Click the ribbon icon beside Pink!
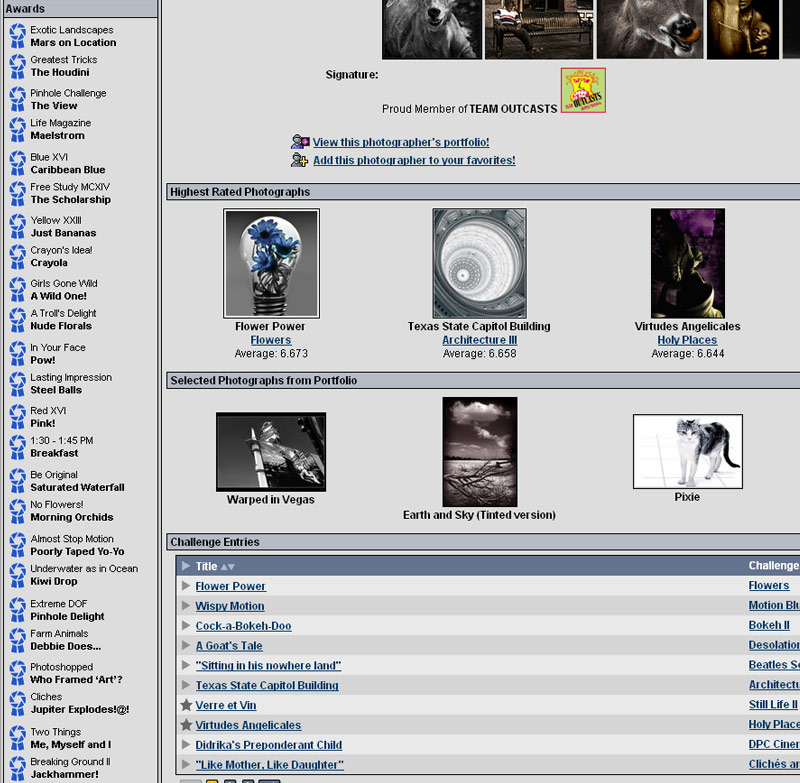 [17, 417]
